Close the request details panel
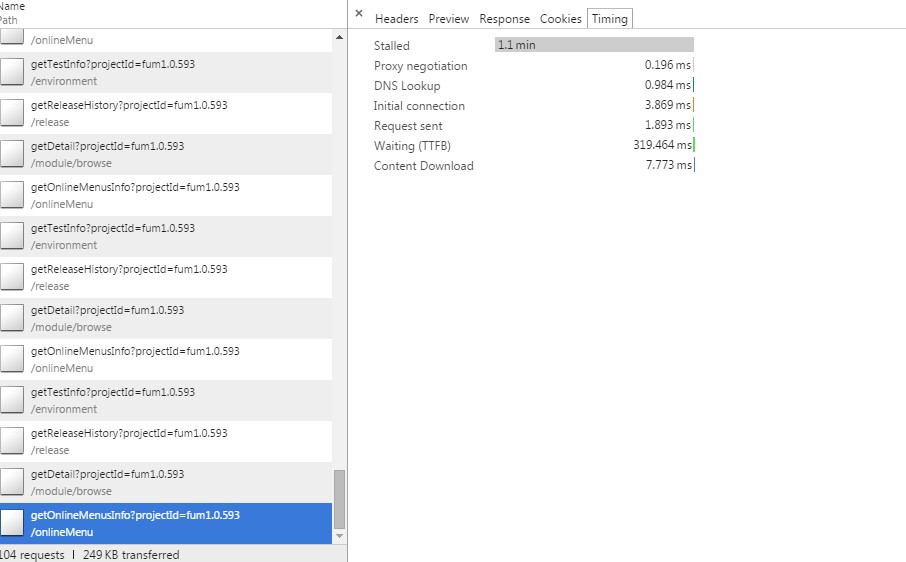Image resolution: width=906 pixels, height=562 pixels. pos(359,14)
